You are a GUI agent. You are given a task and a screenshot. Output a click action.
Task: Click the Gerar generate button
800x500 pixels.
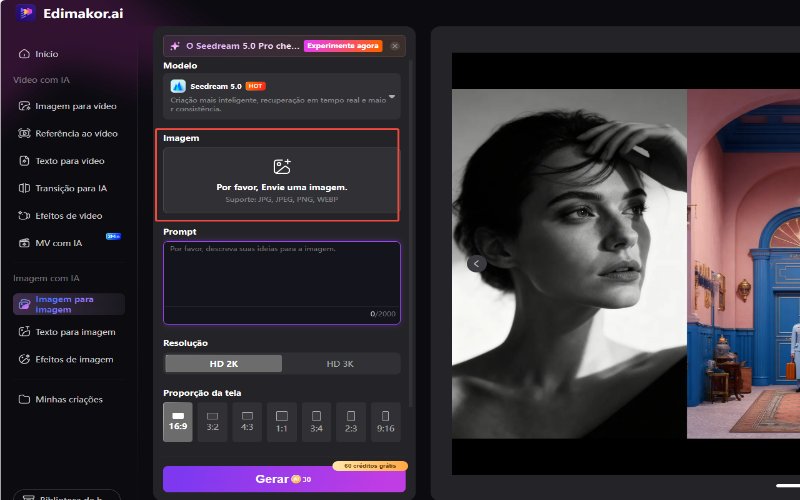[284, 479]
